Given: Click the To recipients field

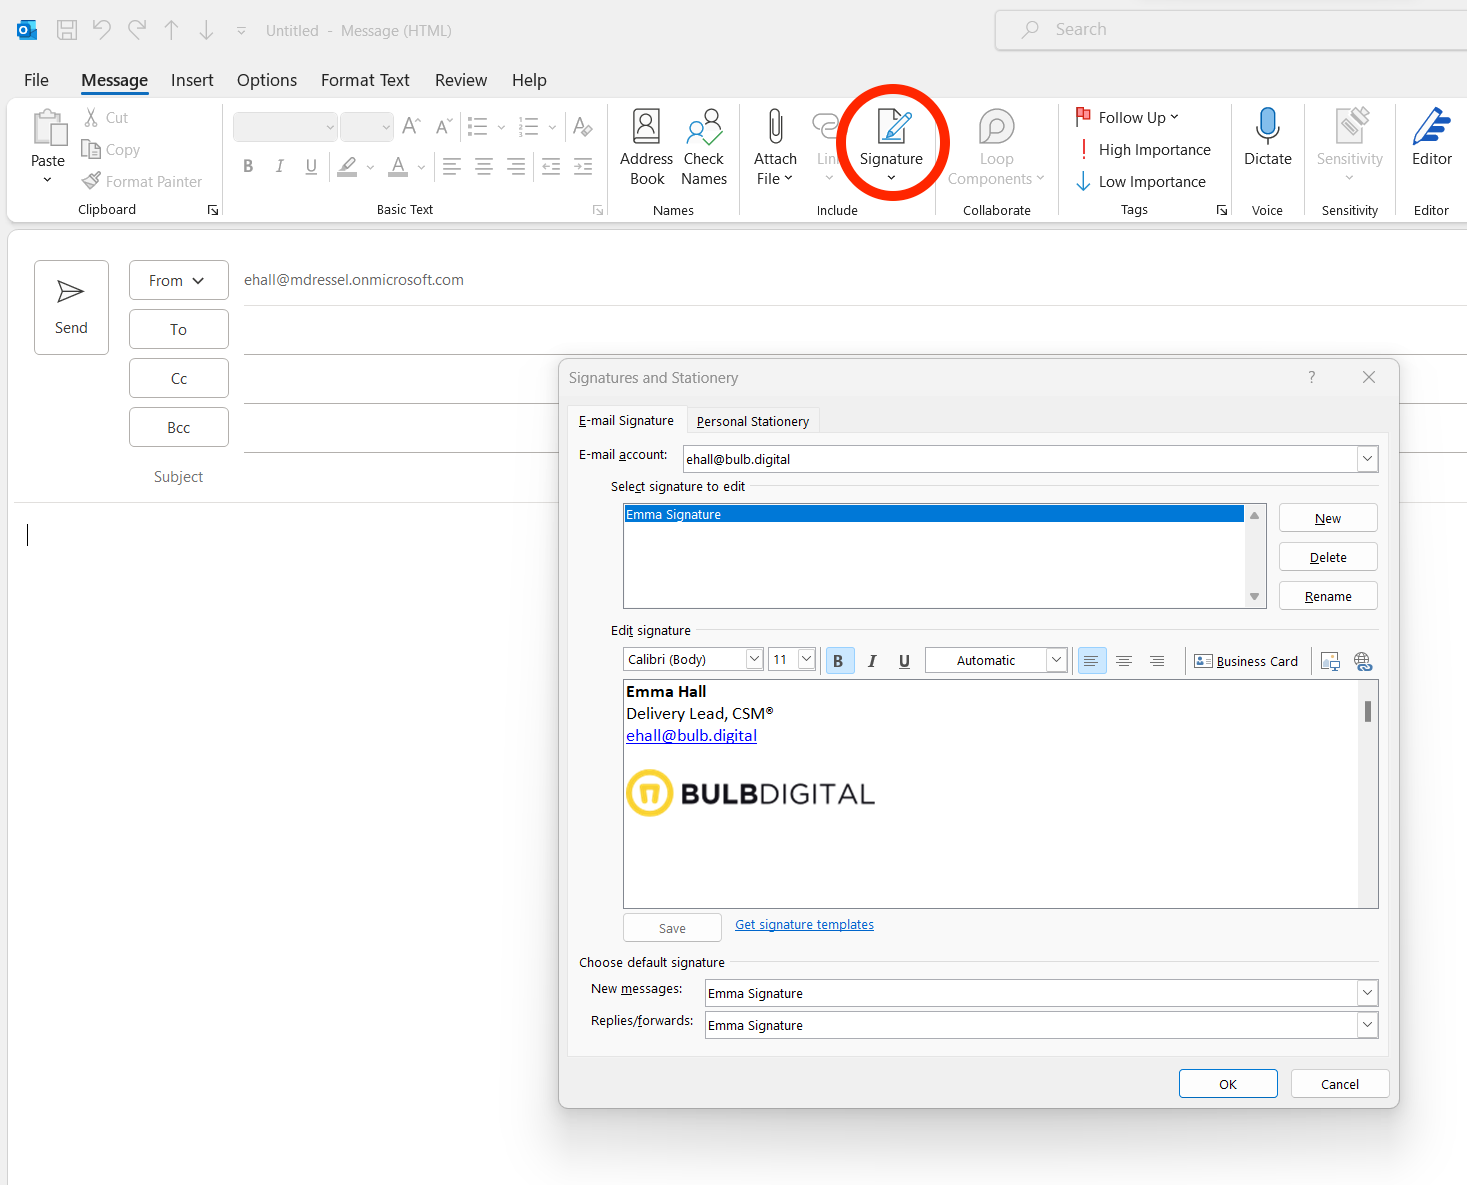Looking at the screenshot, I should (178, 328).
